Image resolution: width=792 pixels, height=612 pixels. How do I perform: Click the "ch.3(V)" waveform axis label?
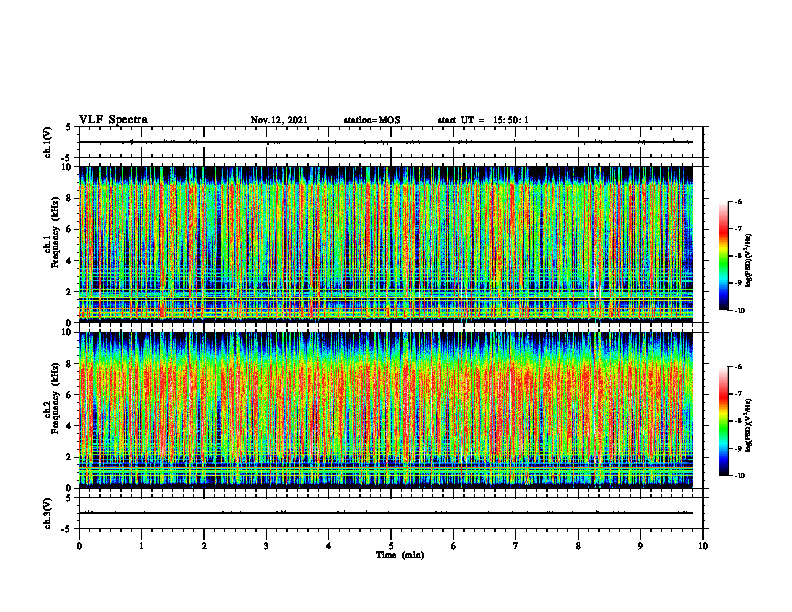(48, 513)
